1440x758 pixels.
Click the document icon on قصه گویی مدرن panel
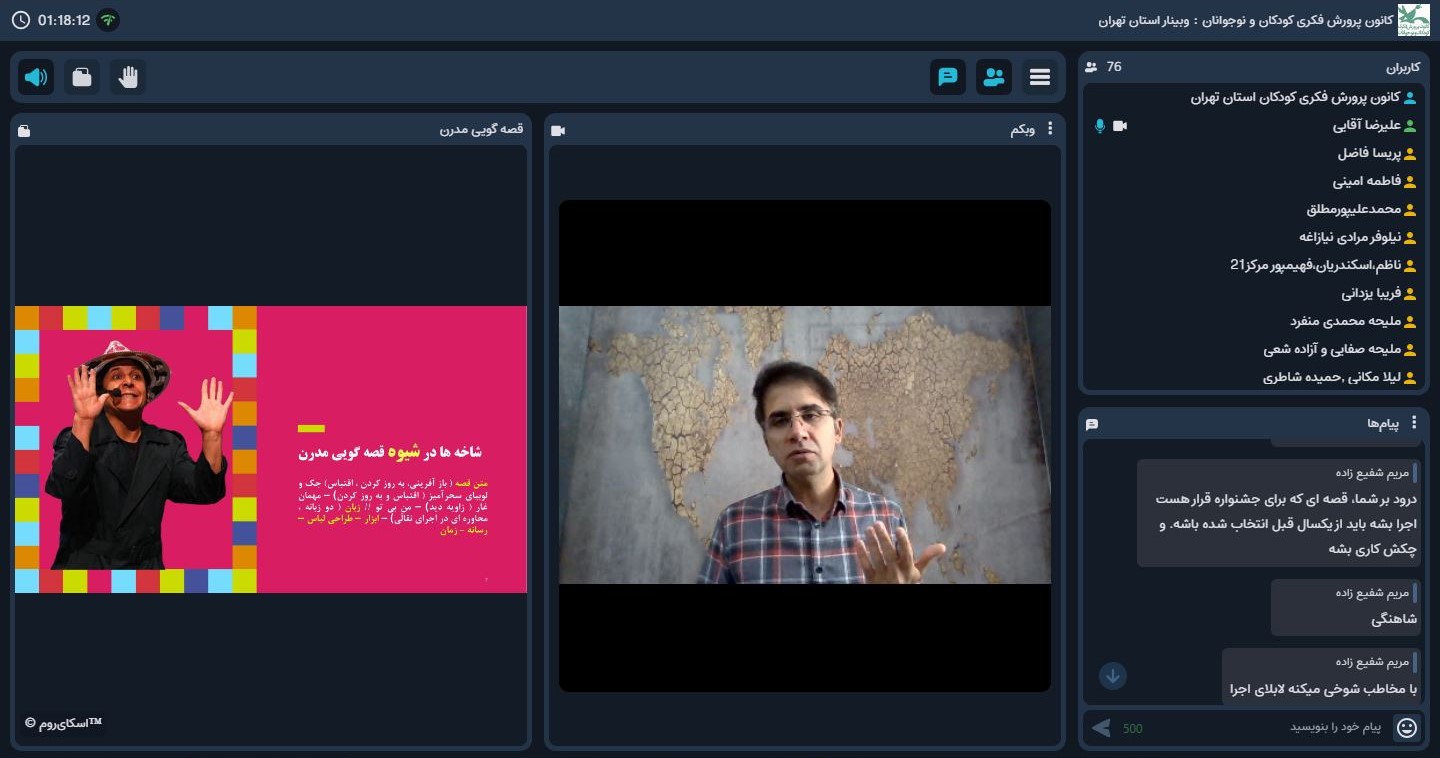[23, 131]
